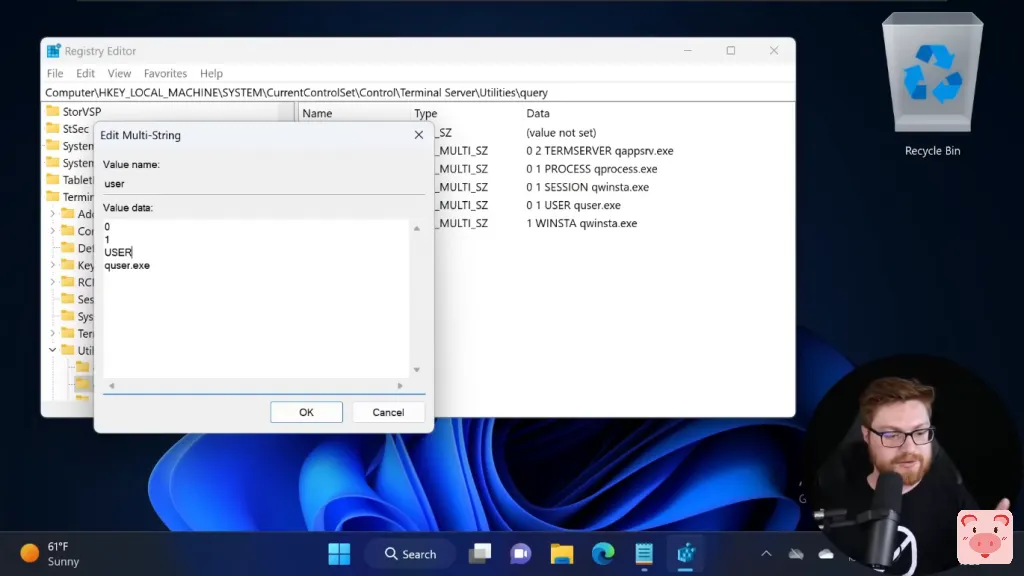Viewport: 1024px width, 576px height.
Task: Open Microsoft Edge from the taskbar
Action: point(602,554)
